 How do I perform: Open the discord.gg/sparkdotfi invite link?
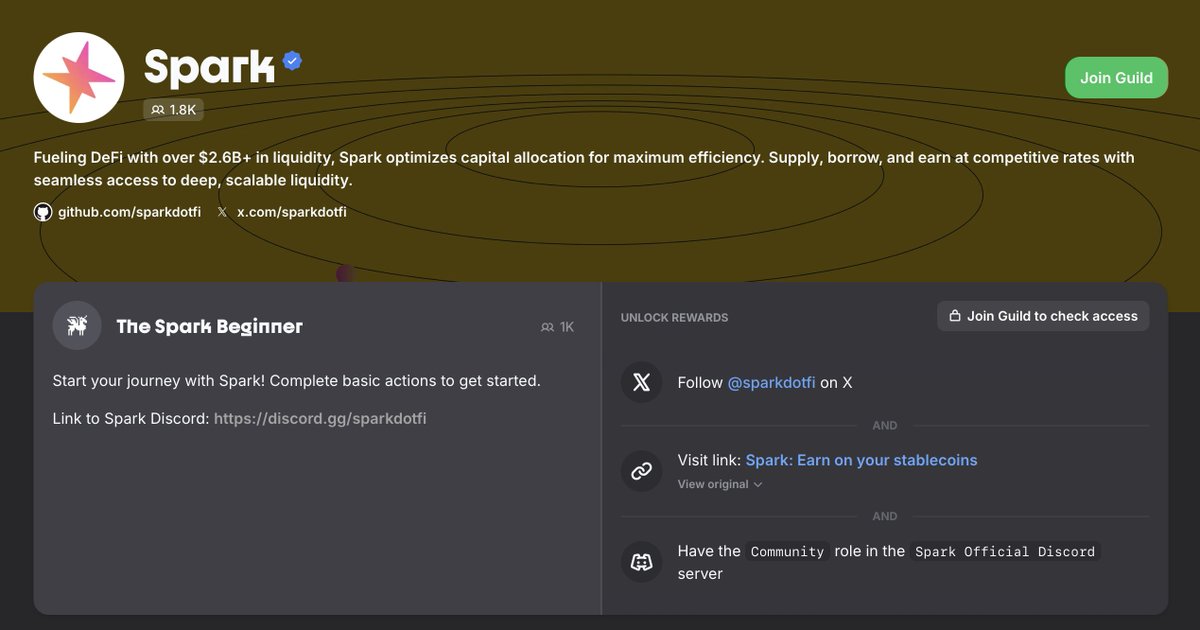(320, 418)
